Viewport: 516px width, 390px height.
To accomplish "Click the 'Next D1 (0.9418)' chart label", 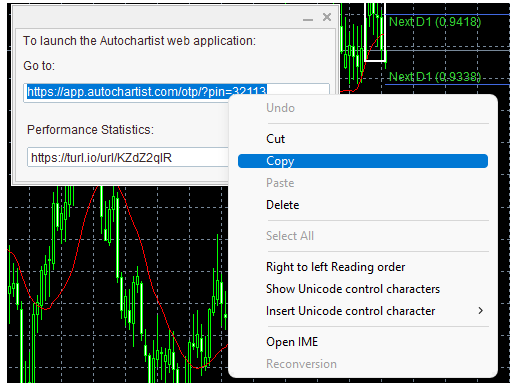I will (x=435, y=22).
